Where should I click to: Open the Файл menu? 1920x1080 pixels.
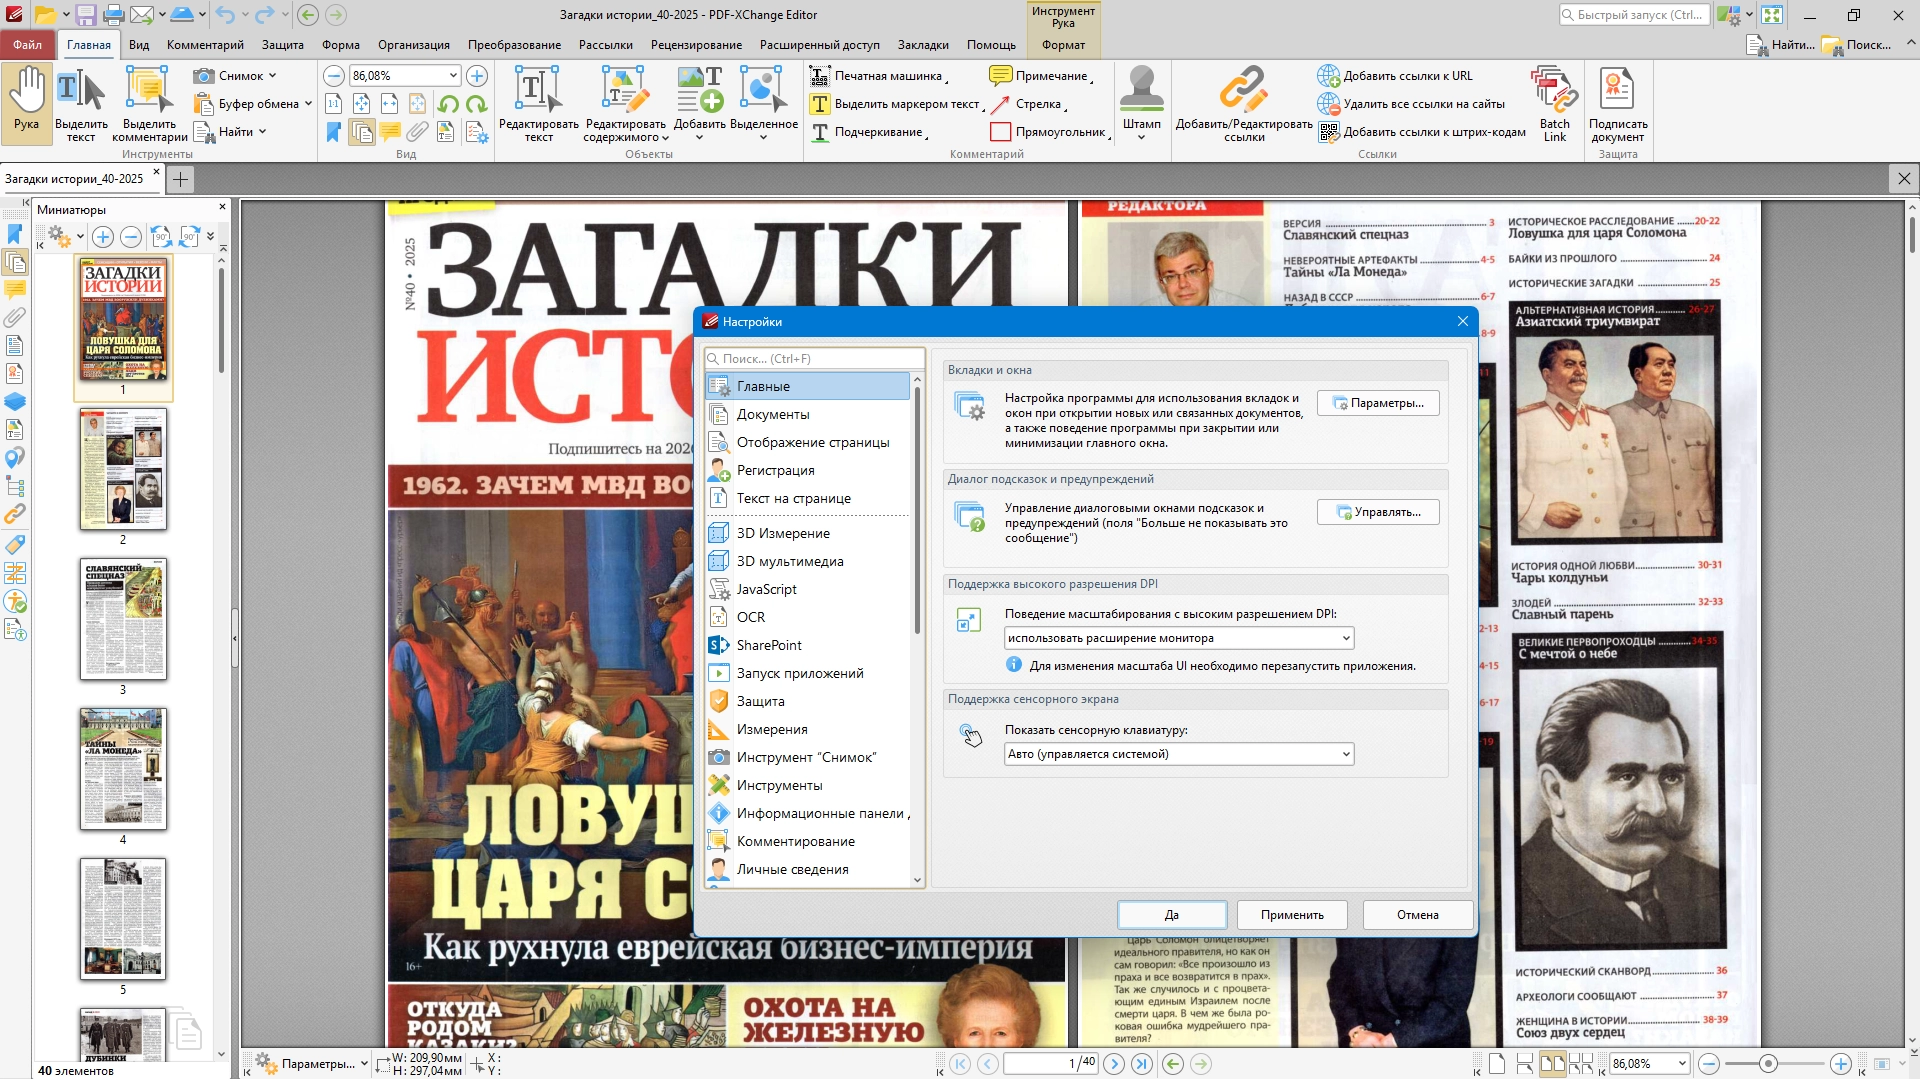[x=27, y=45]
